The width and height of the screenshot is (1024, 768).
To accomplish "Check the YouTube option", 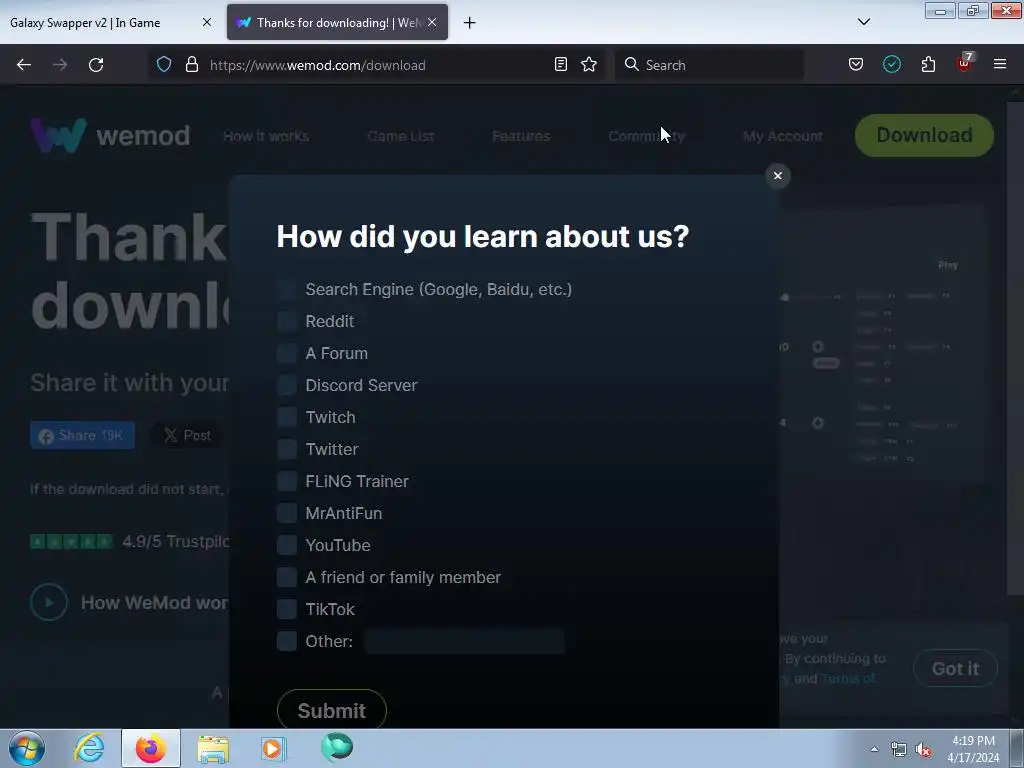I will click(287, 545).
